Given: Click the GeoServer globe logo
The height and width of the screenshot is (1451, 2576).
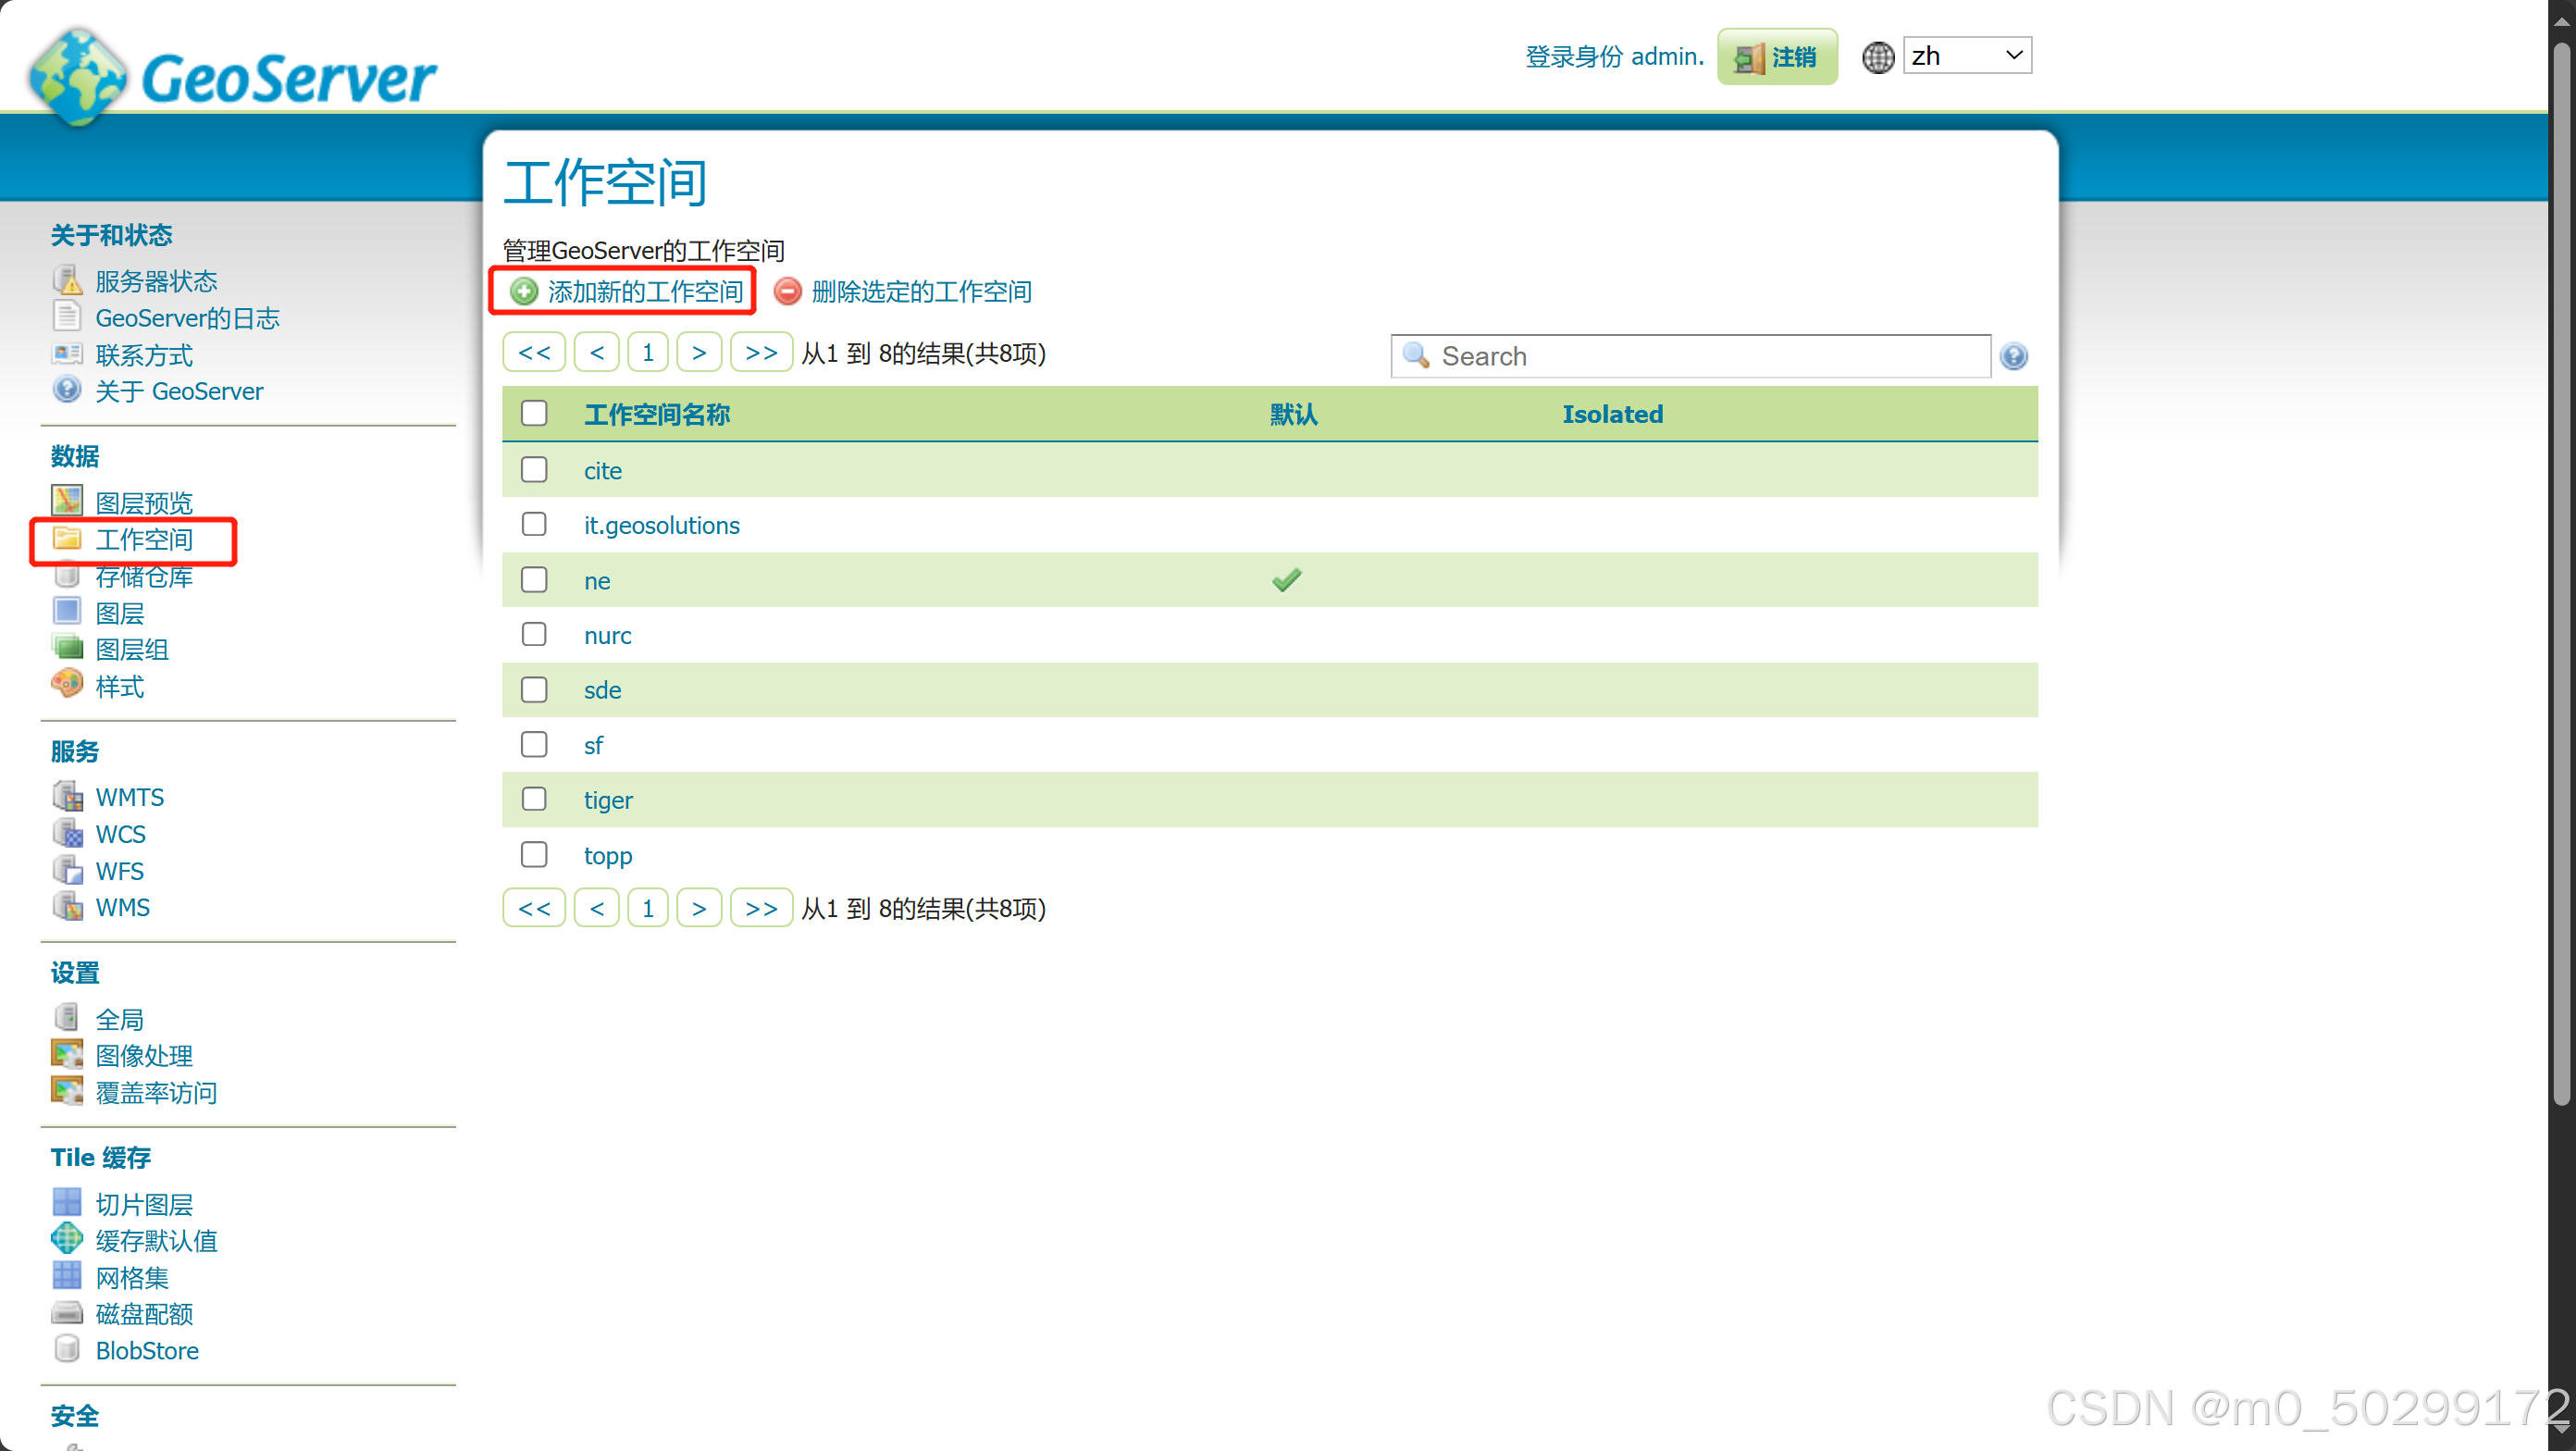Looking at the screenshot, I should [78, 78].
